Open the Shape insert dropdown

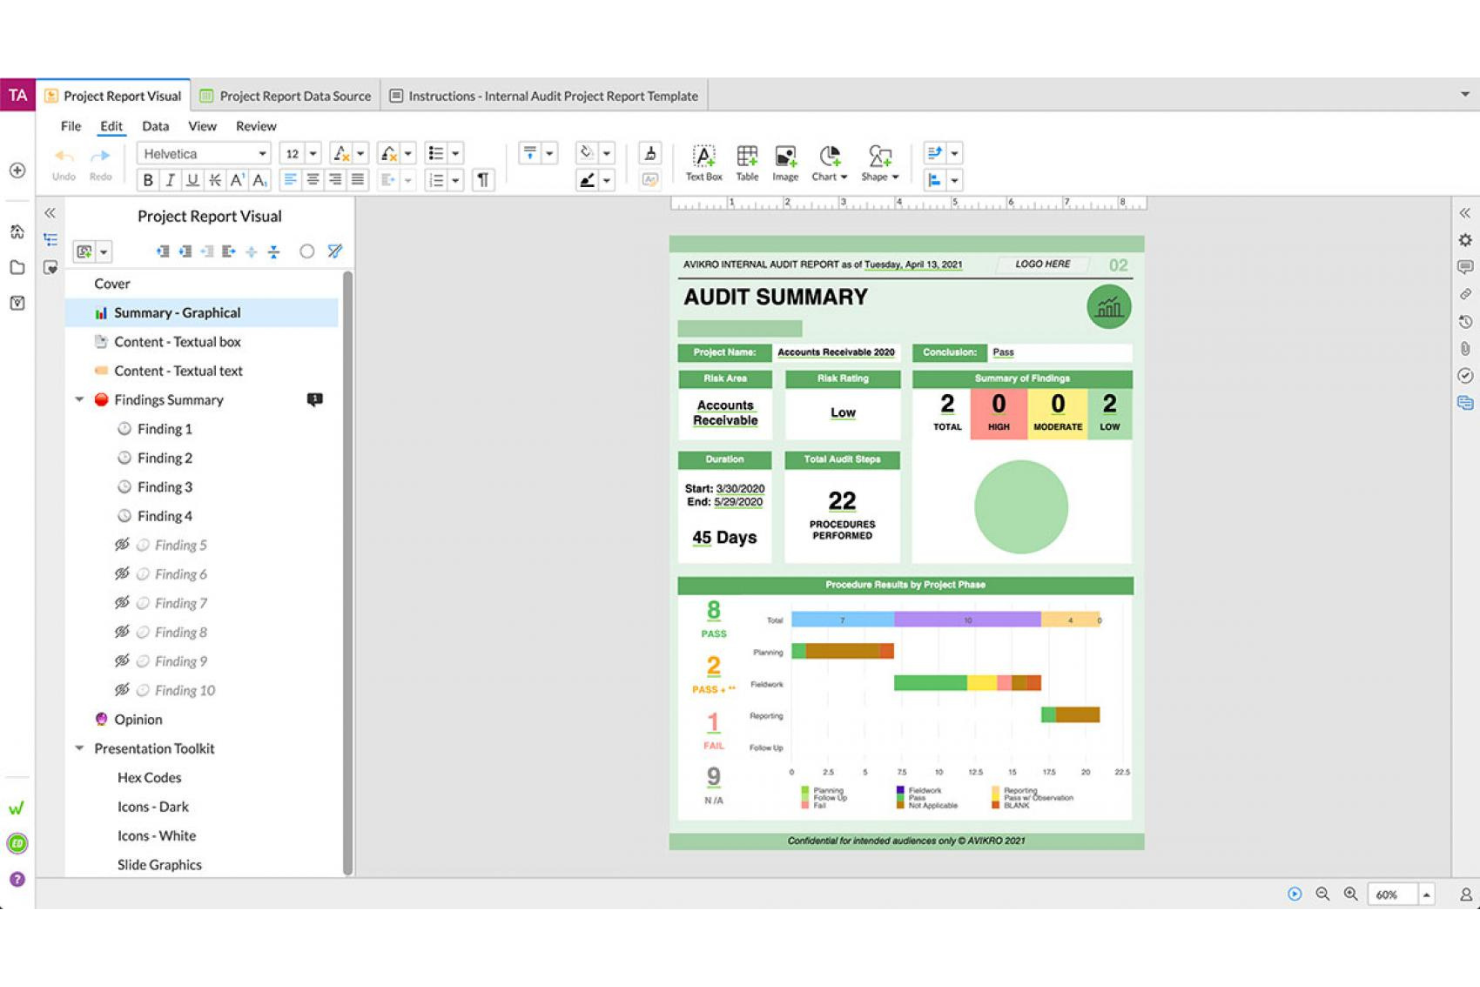[895, 177]
